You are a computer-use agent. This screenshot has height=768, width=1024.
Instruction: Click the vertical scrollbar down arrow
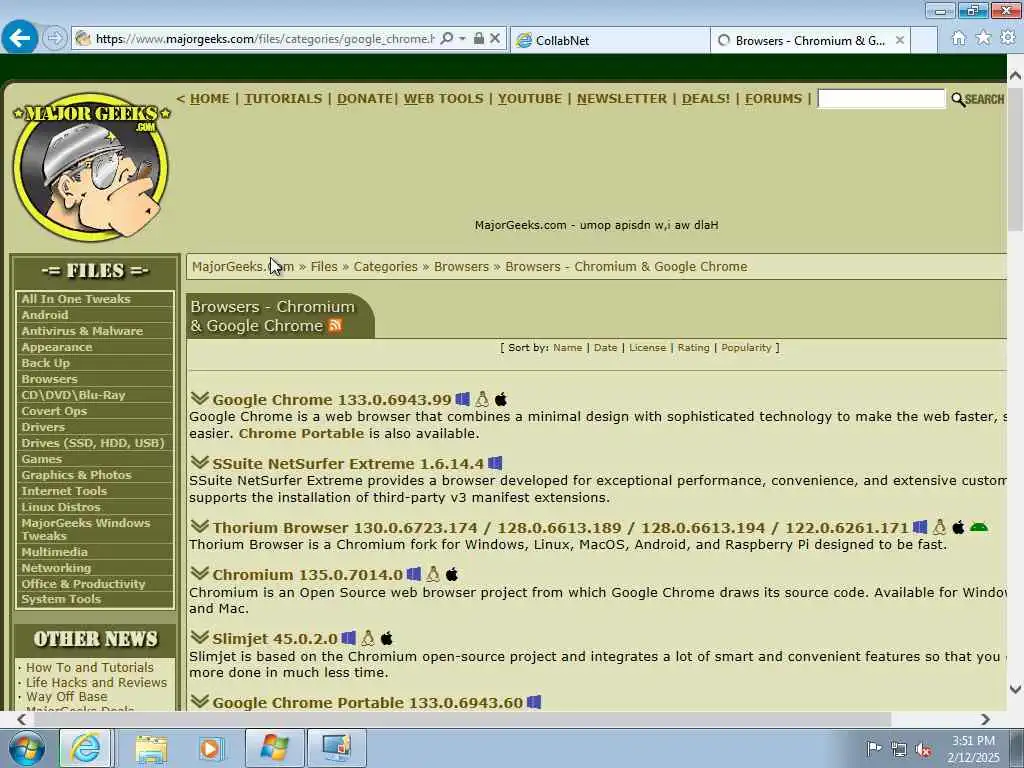[1015, 689]
